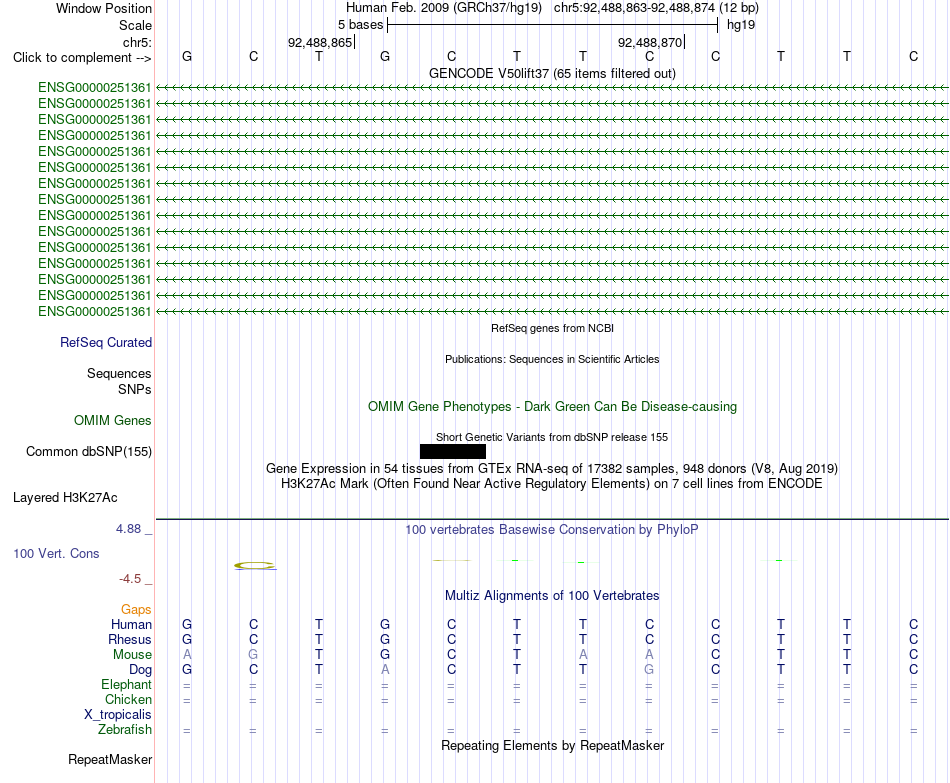The image size is (950, 783).
Task: Click the 'OMIM Gene Phenotypes' track title
Action: coord(552,407)
